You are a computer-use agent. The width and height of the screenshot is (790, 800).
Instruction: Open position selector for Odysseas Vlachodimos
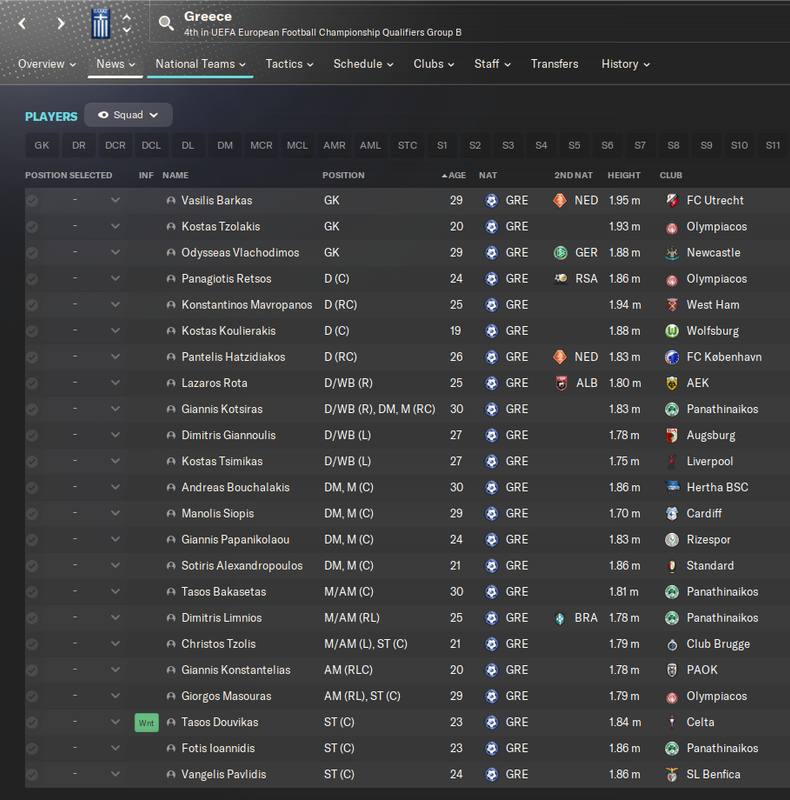click(115, 252)
